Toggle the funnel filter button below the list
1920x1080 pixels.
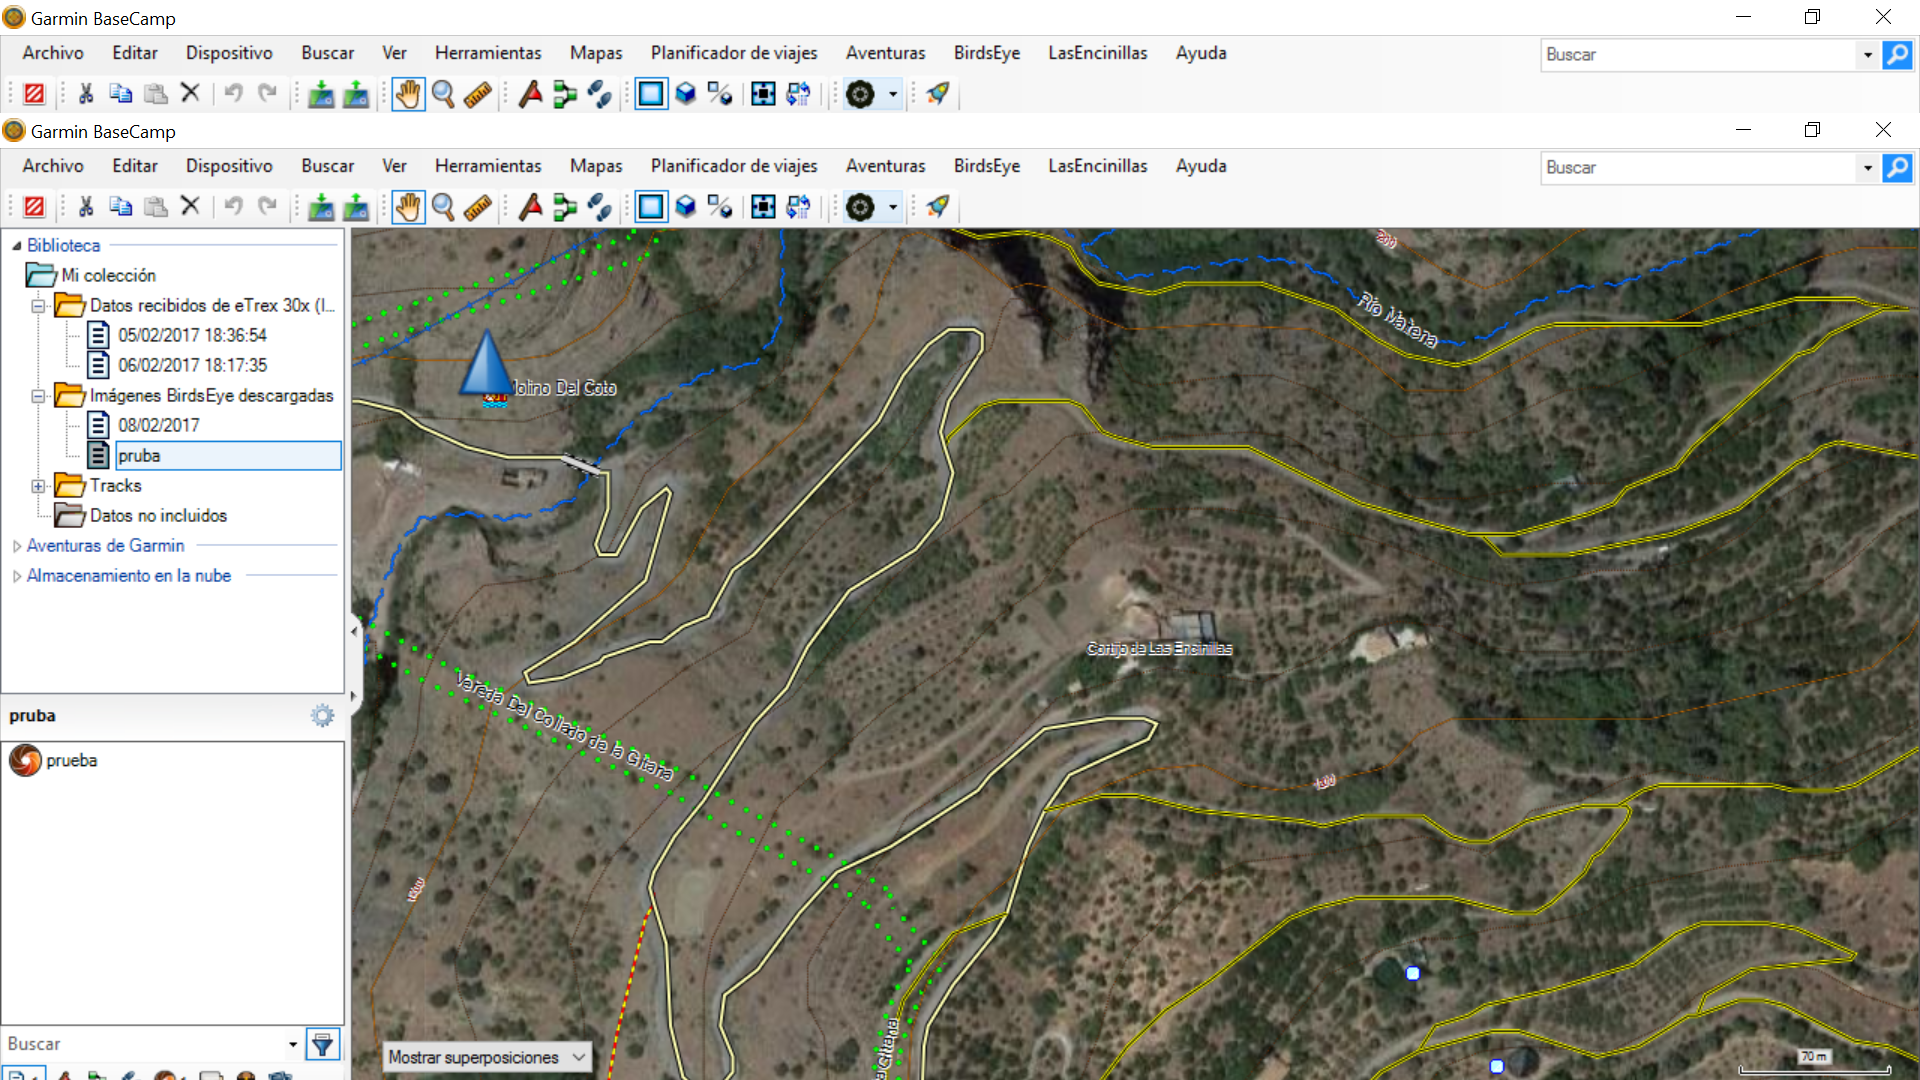pyautogui.click(x=323, y=1045)
